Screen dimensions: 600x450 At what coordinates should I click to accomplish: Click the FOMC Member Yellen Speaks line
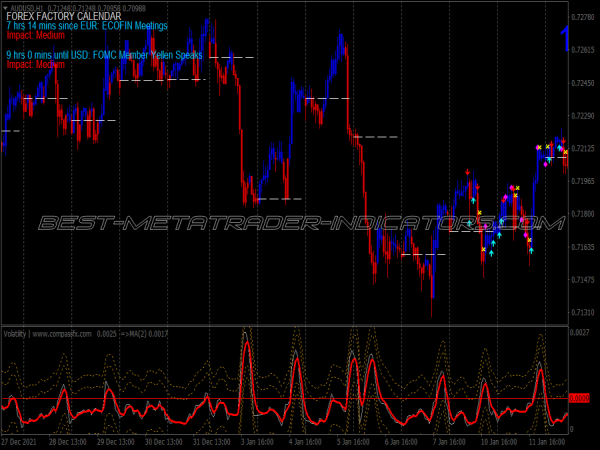click(x=104, y=55)
